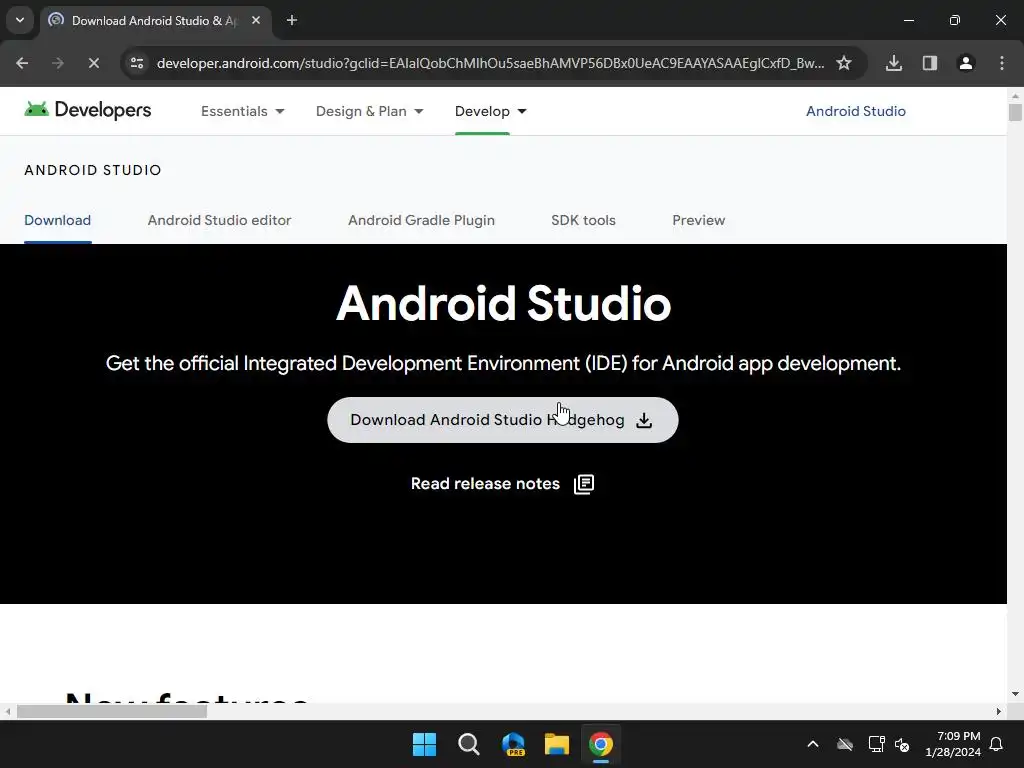This screenshot has height=768, width=1024.
Task: Stop loading the page
Action: 93,63
